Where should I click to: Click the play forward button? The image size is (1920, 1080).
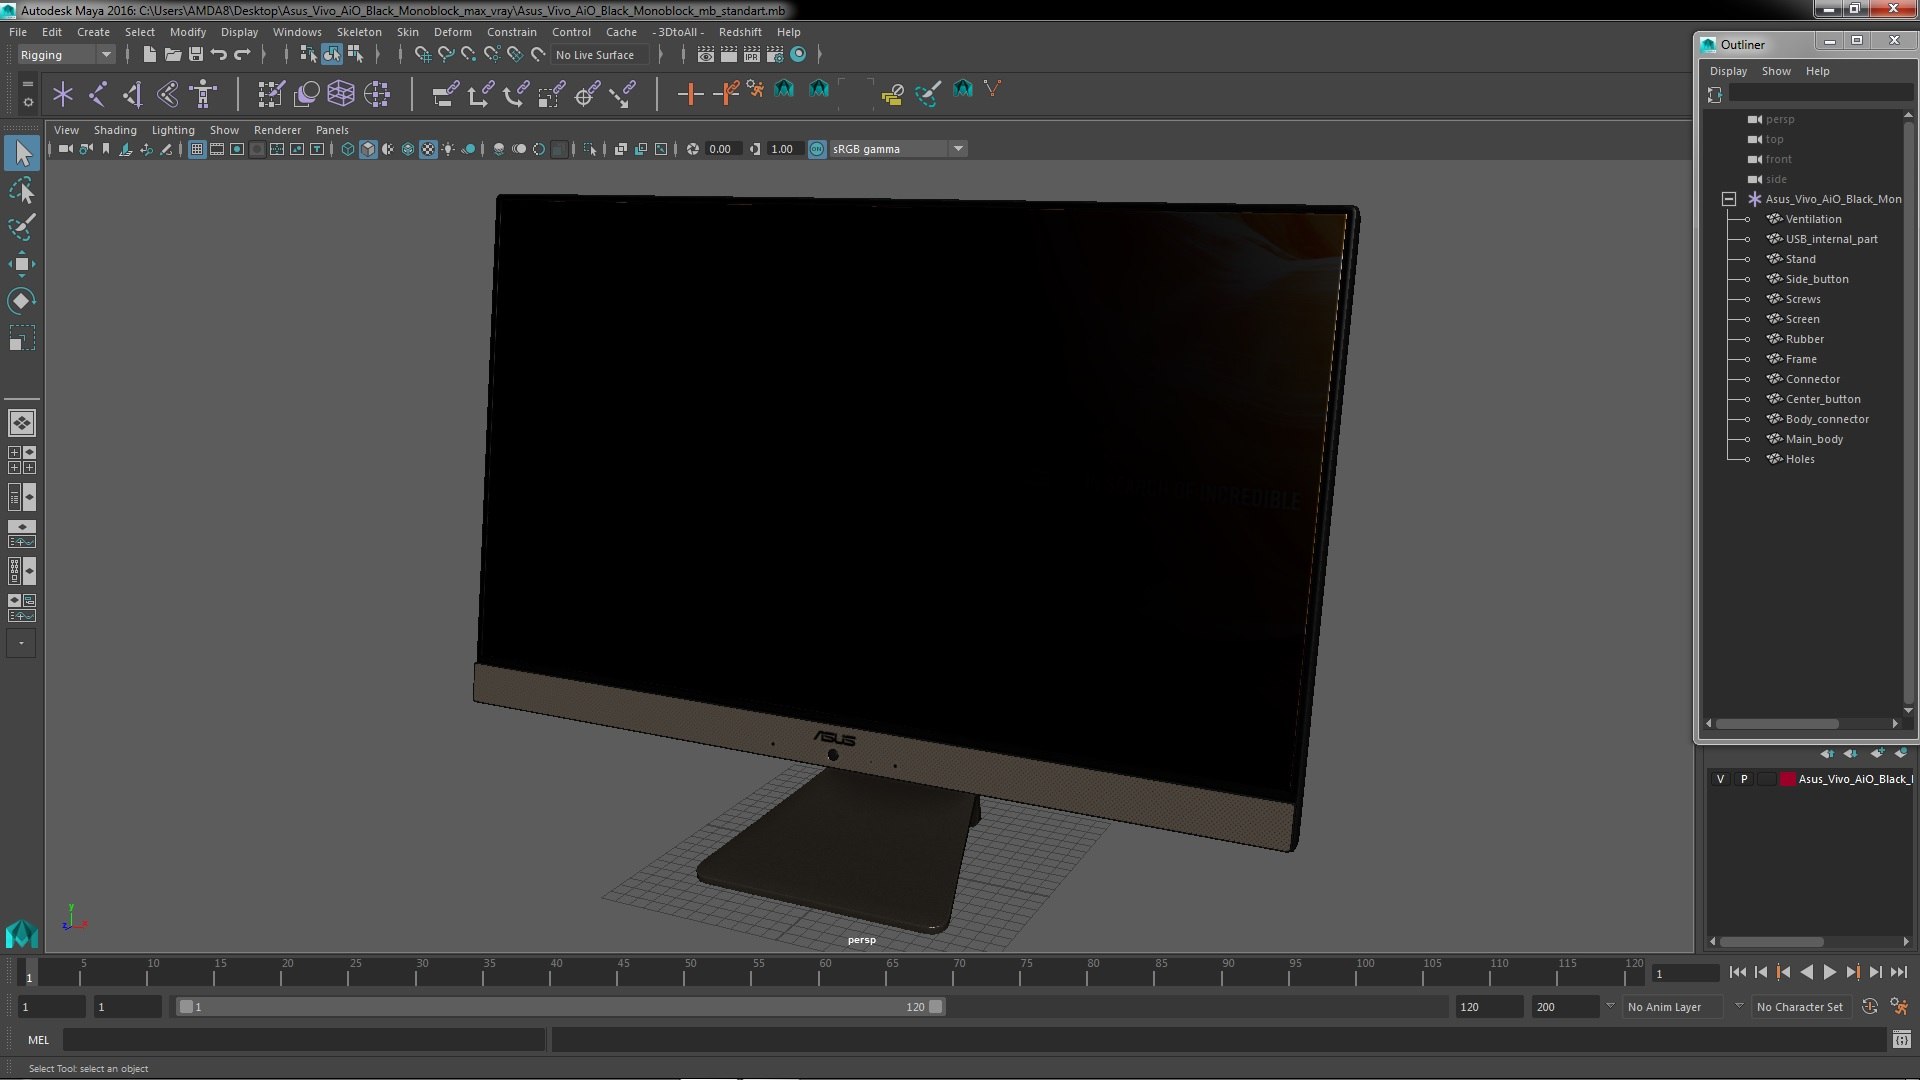pyautogui.click(x=1829, y=972)
